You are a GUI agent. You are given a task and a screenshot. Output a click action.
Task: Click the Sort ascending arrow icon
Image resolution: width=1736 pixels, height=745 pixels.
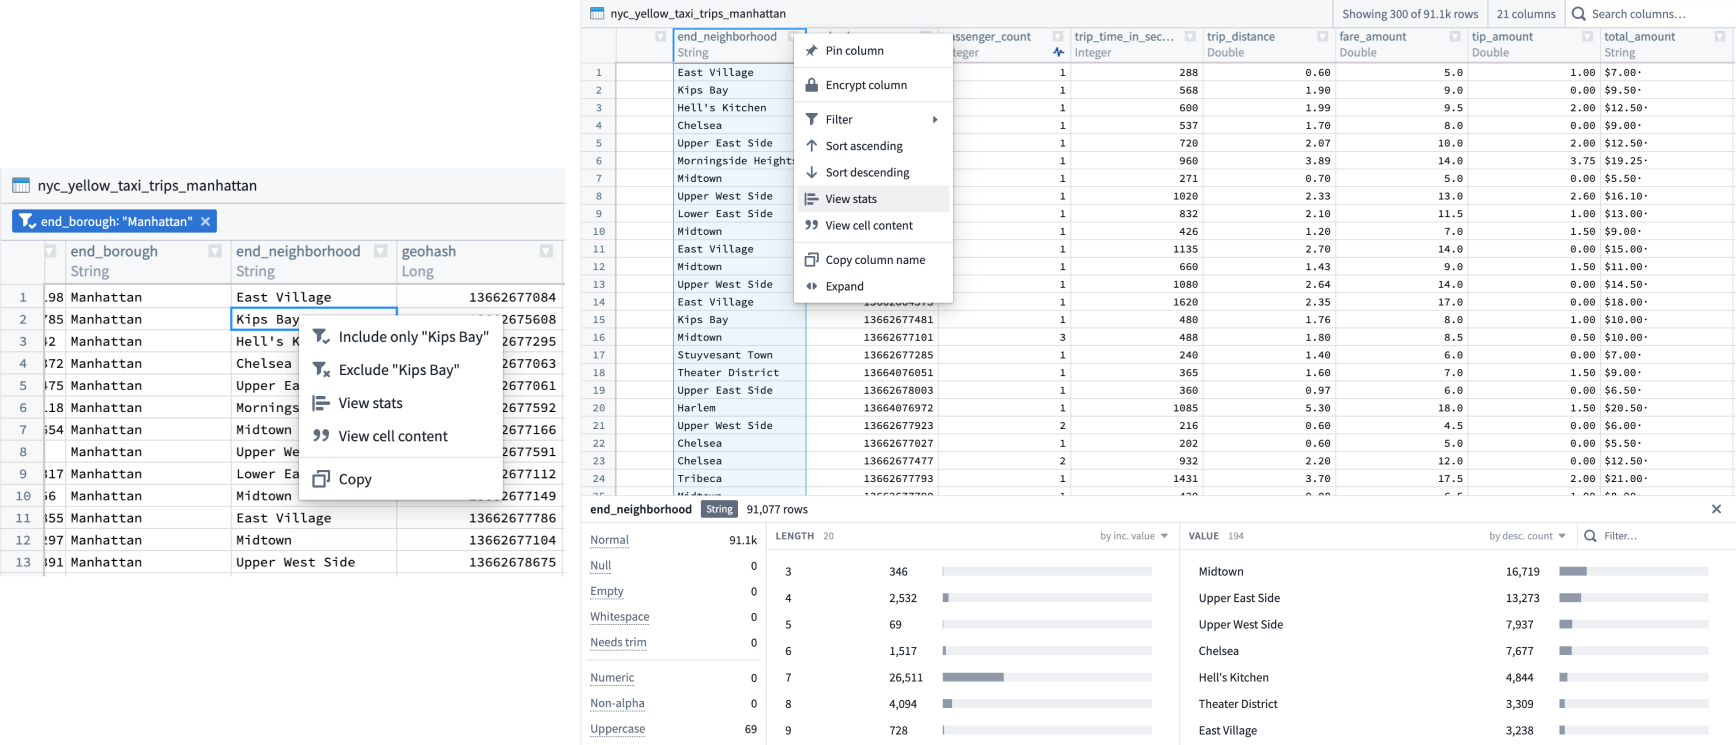tap(812, 146)
